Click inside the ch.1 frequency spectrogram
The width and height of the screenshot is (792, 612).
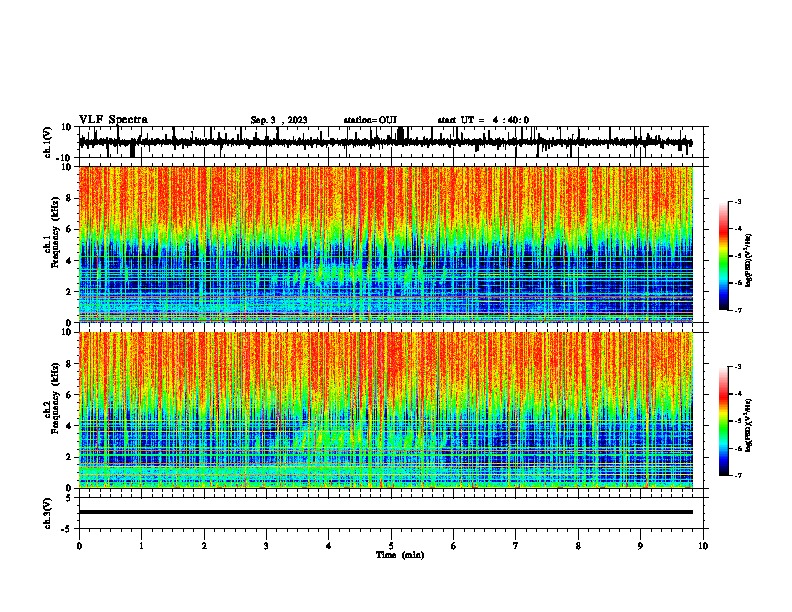click(x=385, y=244)
